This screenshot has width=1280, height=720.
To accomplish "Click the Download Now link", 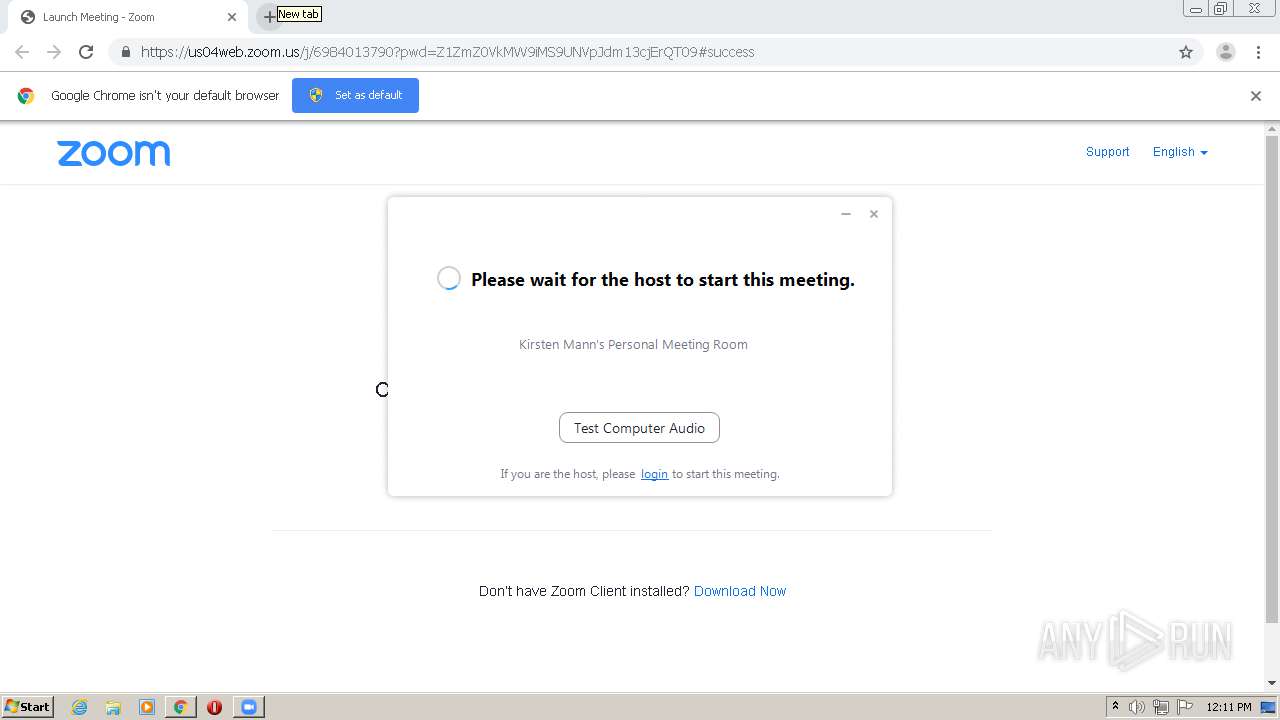I will 740,591.
